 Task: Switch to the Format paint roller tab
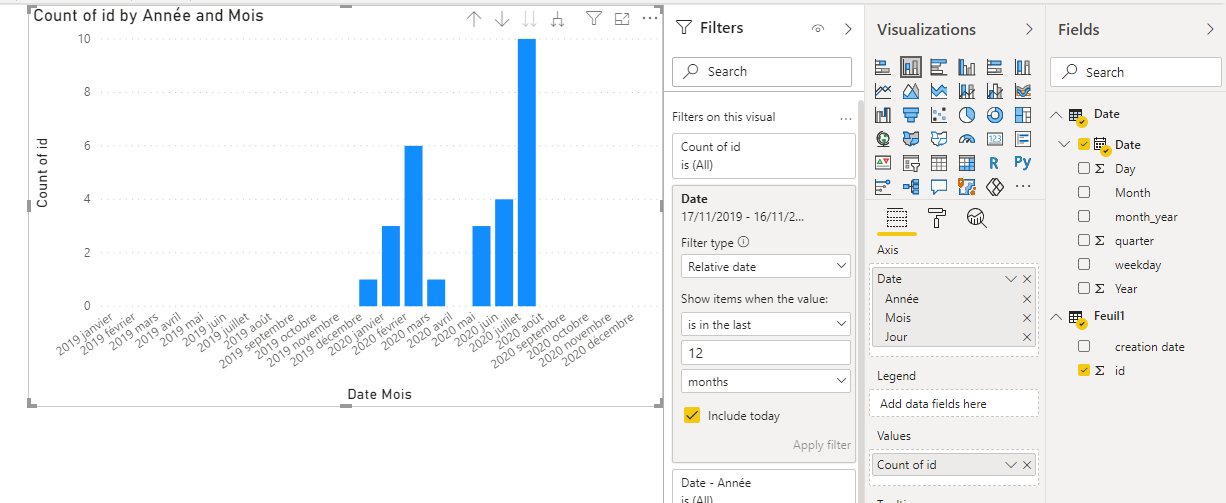pos(937,217)
